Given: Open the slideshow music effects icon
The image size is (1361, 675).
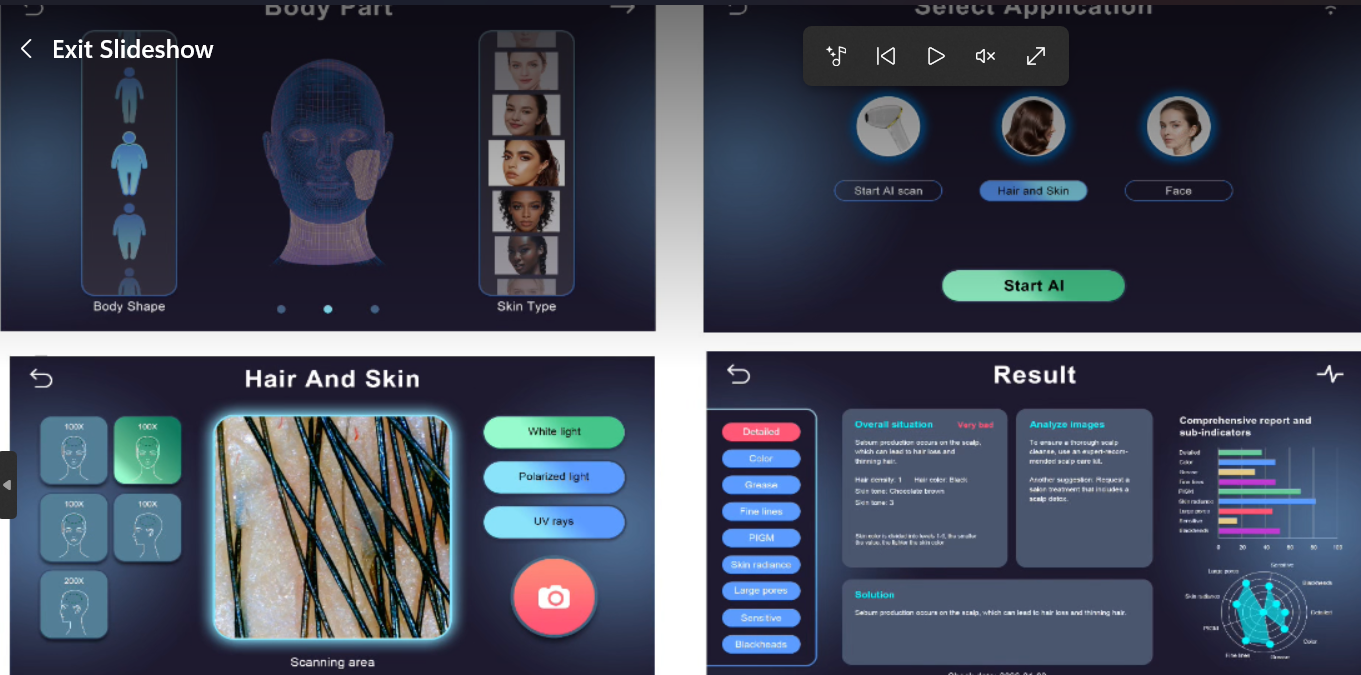Looking at the screenshot, I should click(x=836, y=56).
